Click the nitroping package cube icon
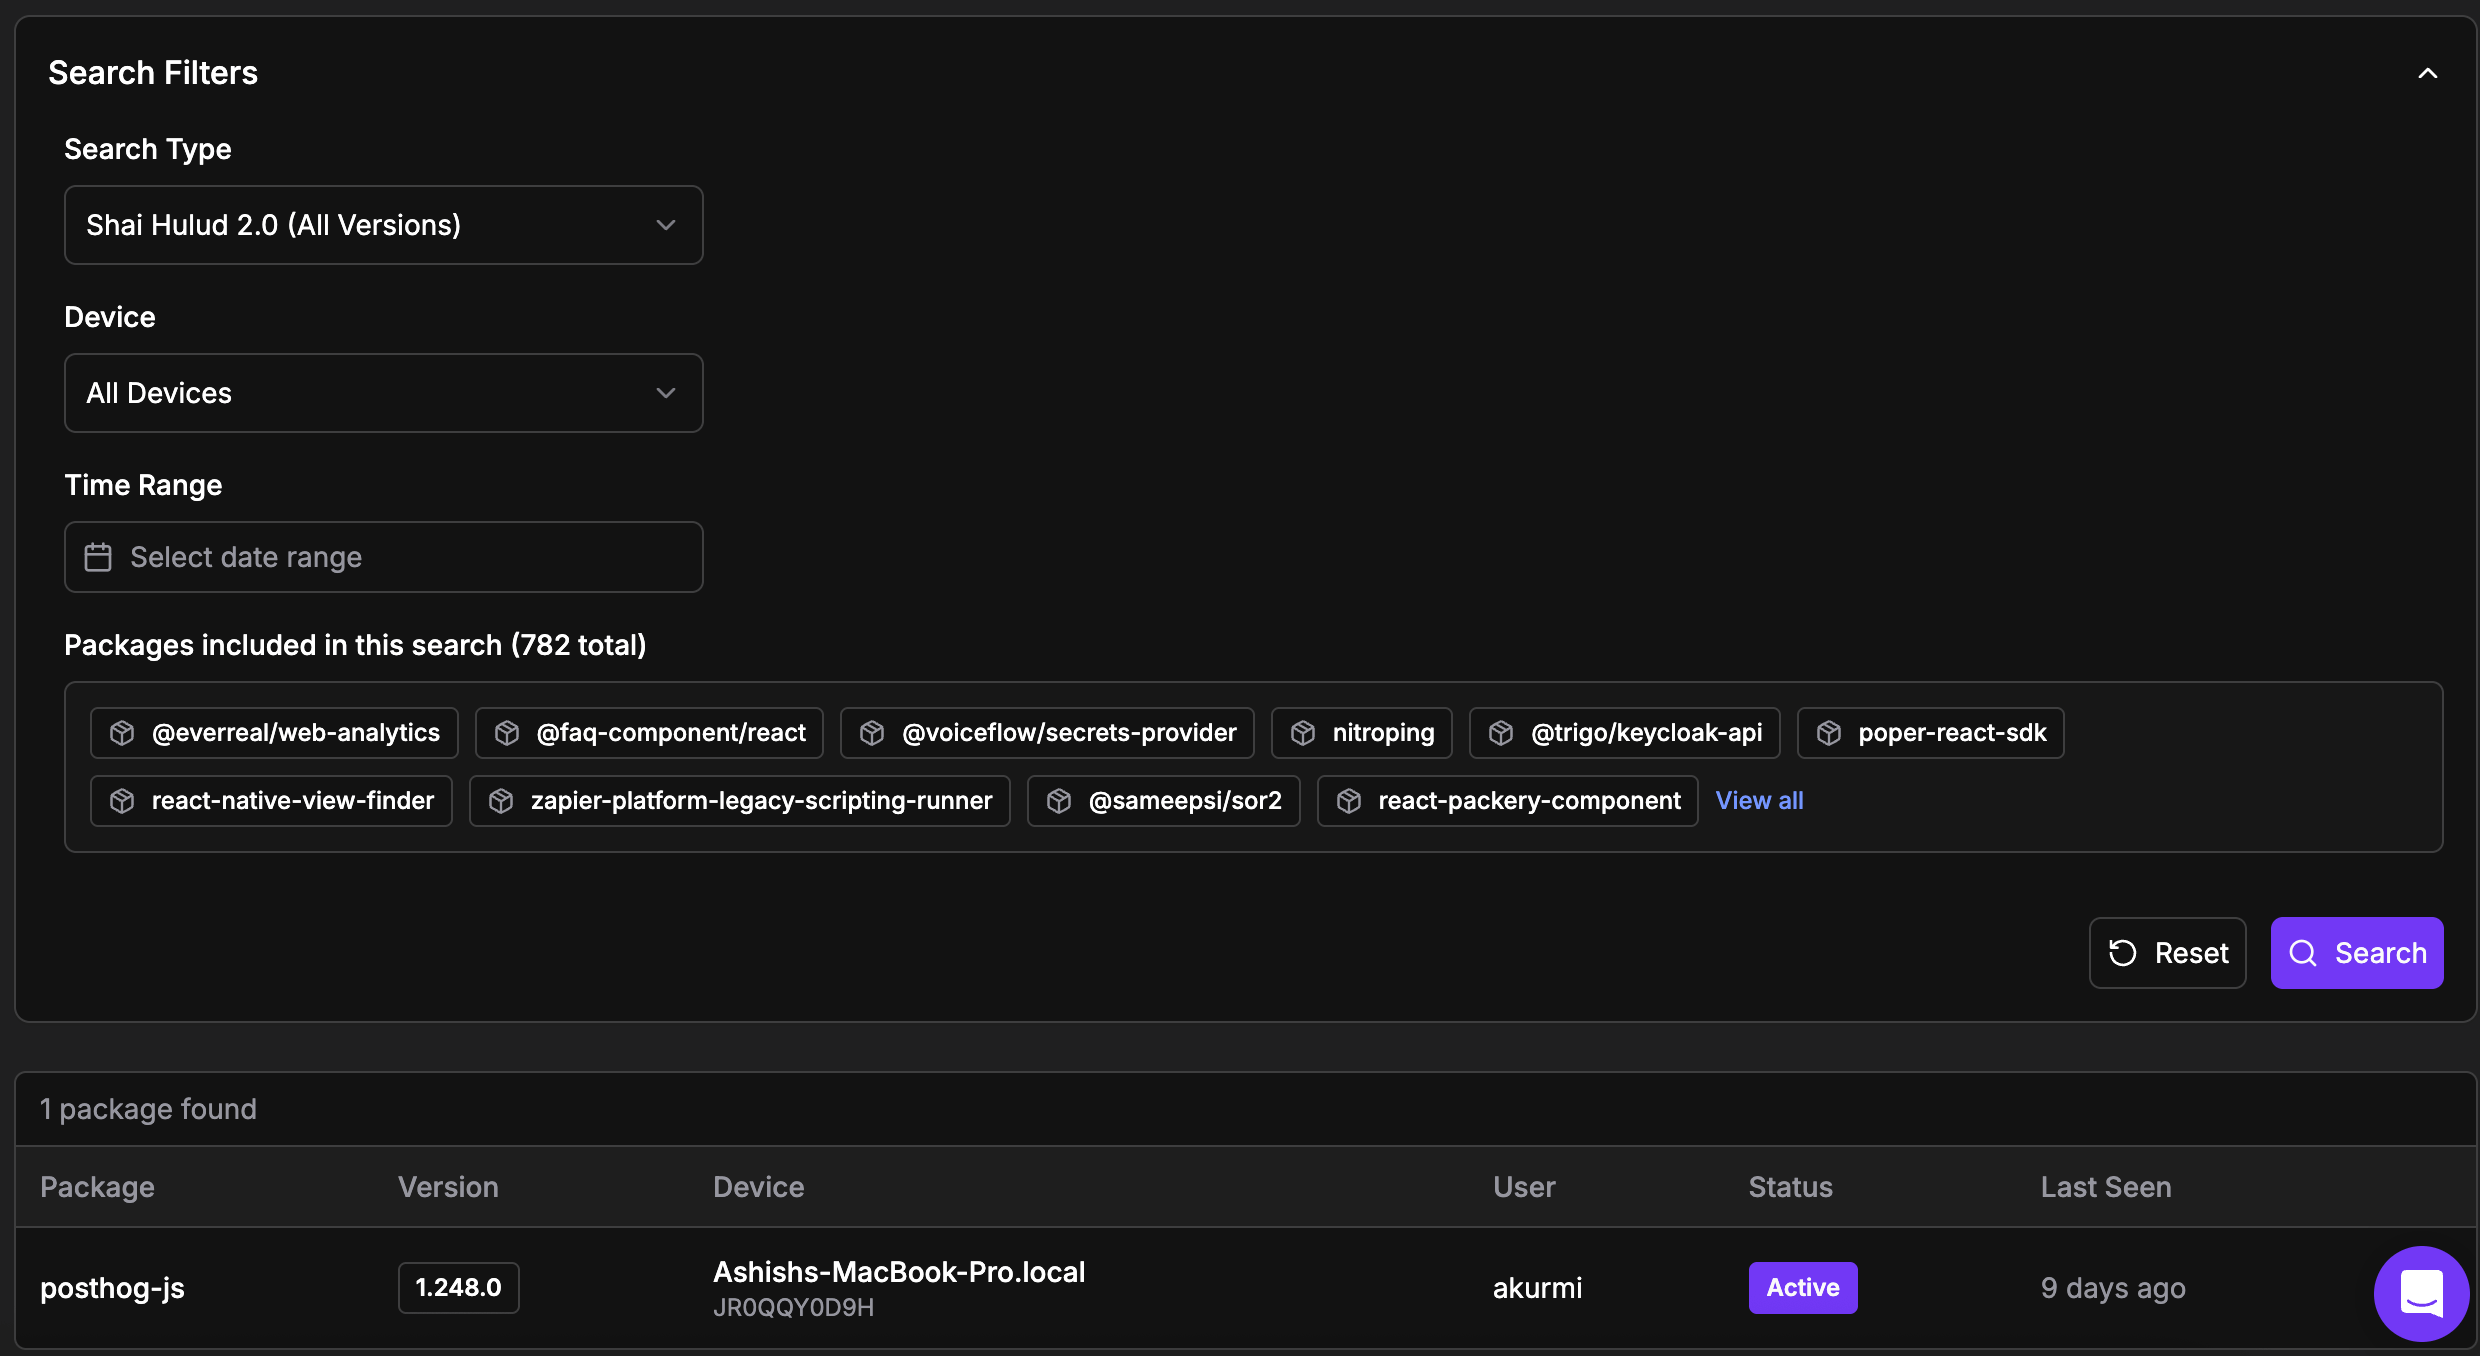The height and width of the screenshot is (1356, 2480). coord(1303,733)
